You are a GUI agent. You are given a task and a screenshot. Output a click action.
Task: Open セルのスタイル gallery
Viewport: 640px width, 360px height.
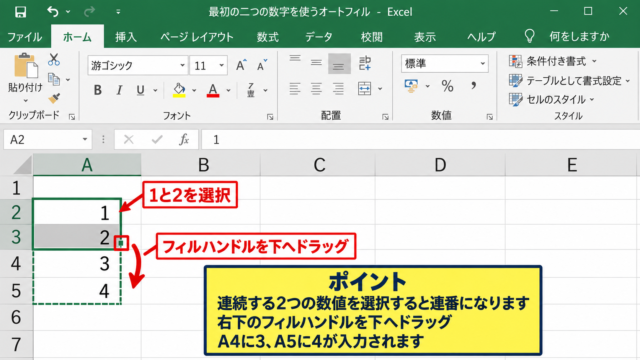[x=551, y=99]
